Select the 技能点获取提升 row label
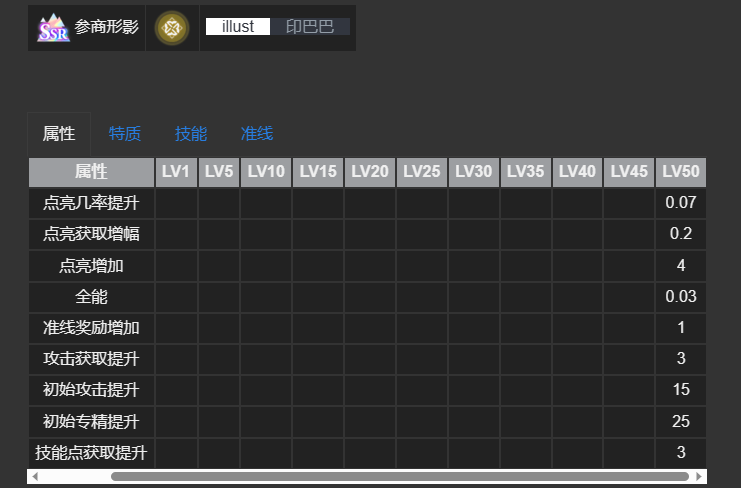This screenshot has width=741, height=488. (x=91, y=452)
